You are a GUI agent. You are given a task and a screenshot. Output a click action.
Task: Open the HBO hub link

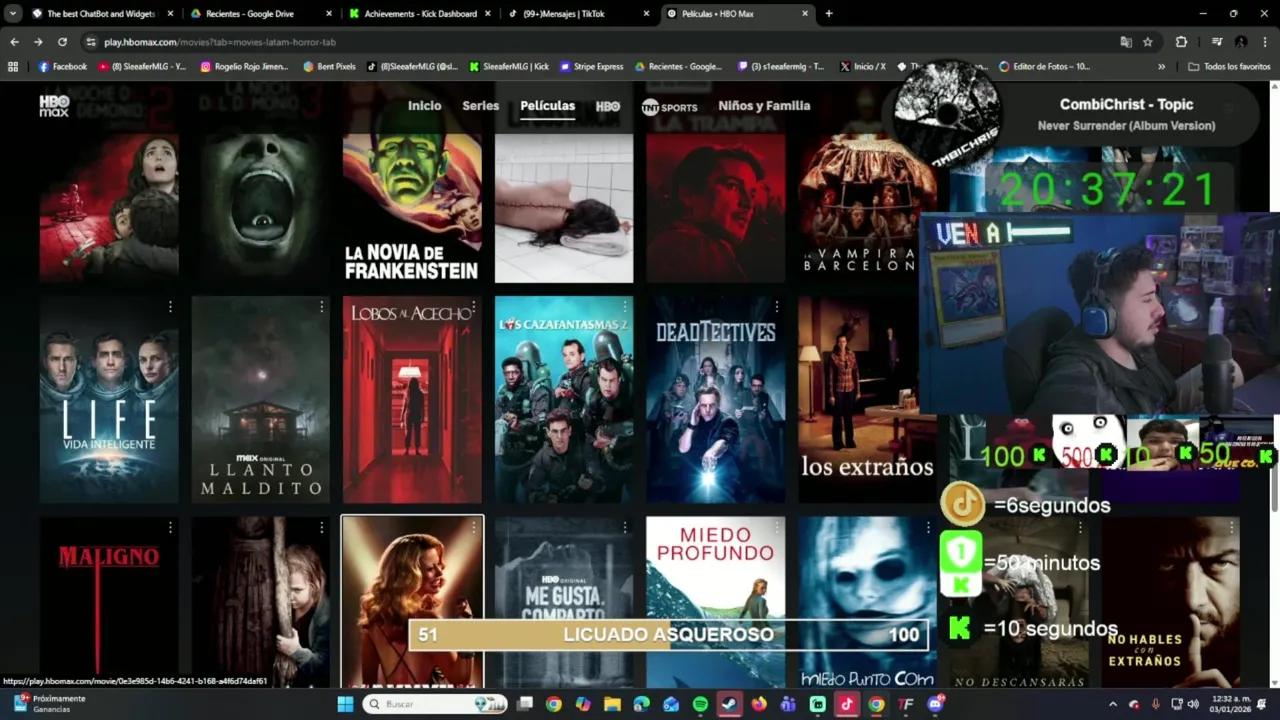pyautogui.click(x=607, y=106)
